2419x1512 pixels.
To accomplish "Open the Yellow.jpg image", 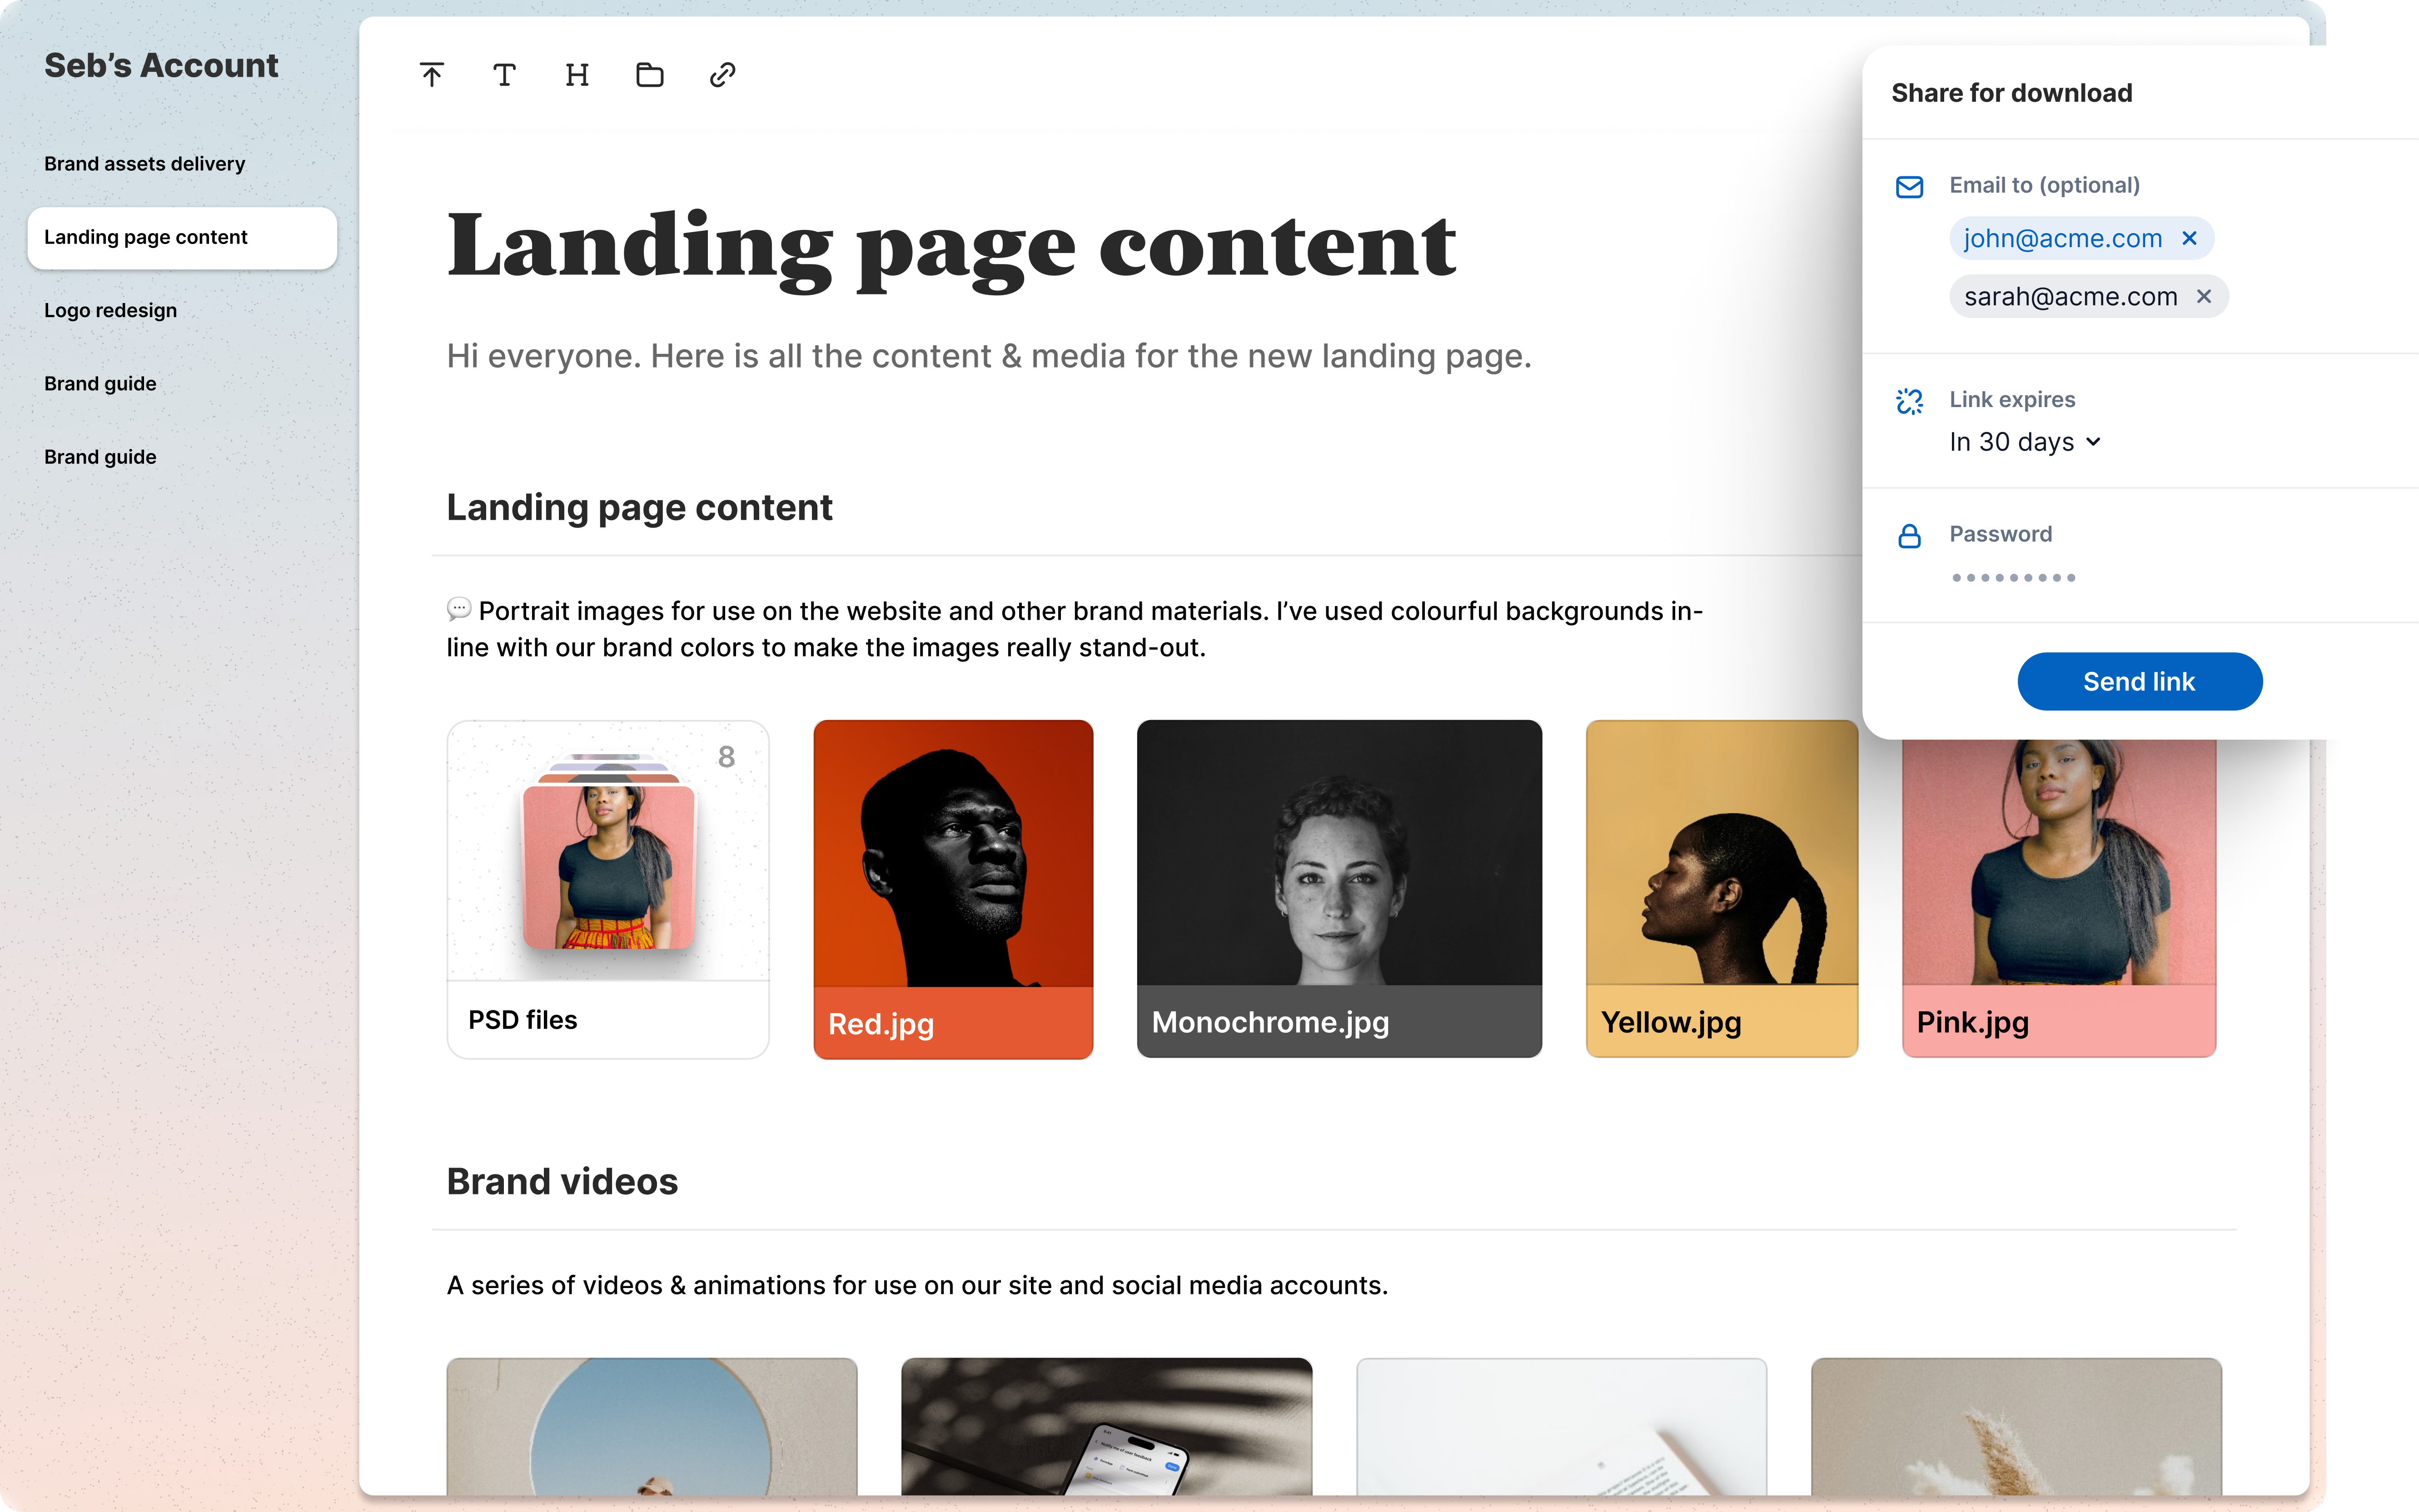I will (1721, 888).
